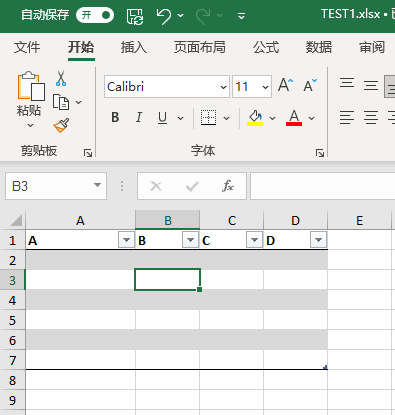
Task: Go to the 公式 (Formulas) tab
Action: [266, 47]
